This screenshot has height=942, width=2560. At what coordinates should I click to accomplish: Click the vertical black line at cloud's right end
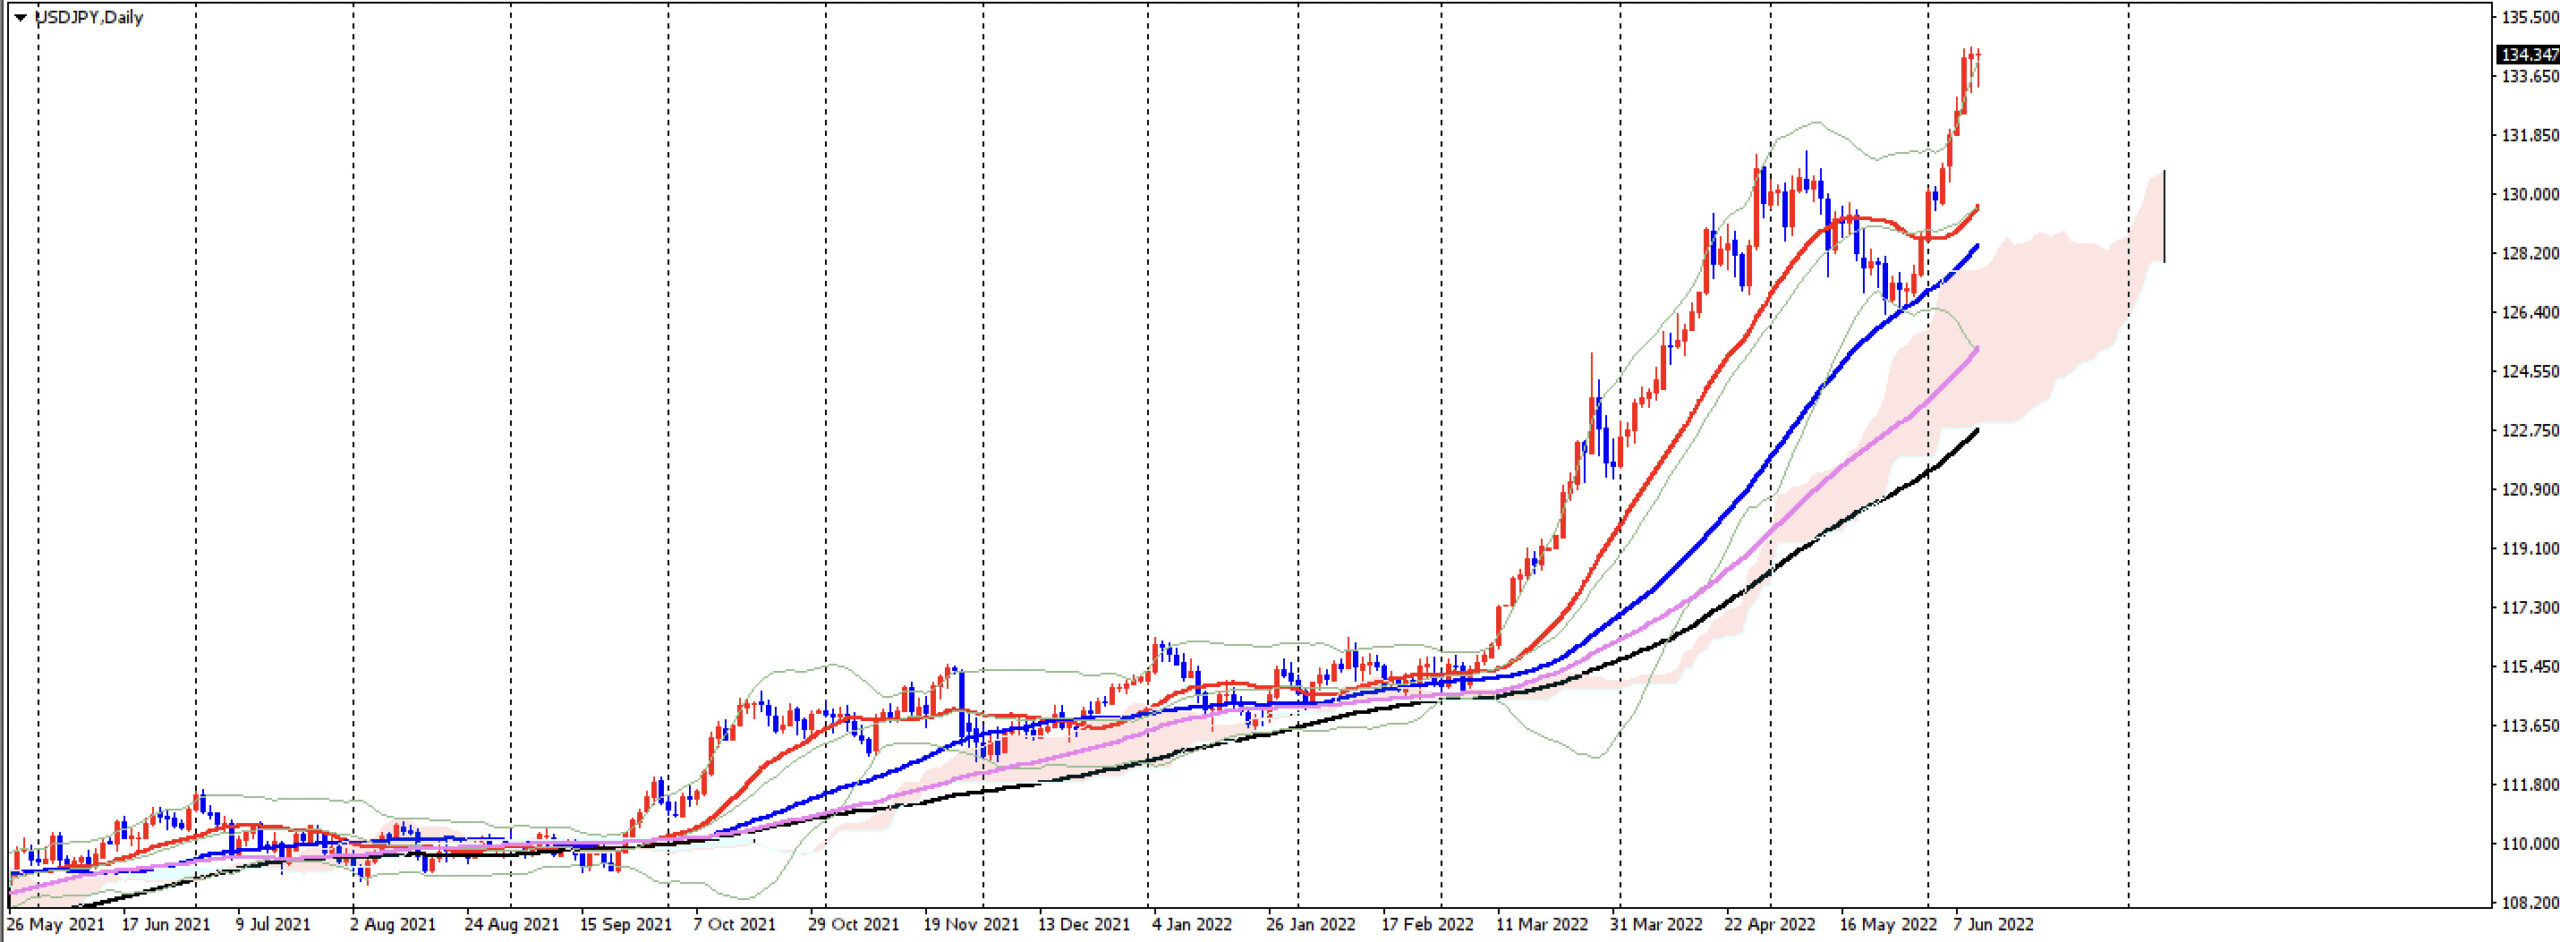2164,216
